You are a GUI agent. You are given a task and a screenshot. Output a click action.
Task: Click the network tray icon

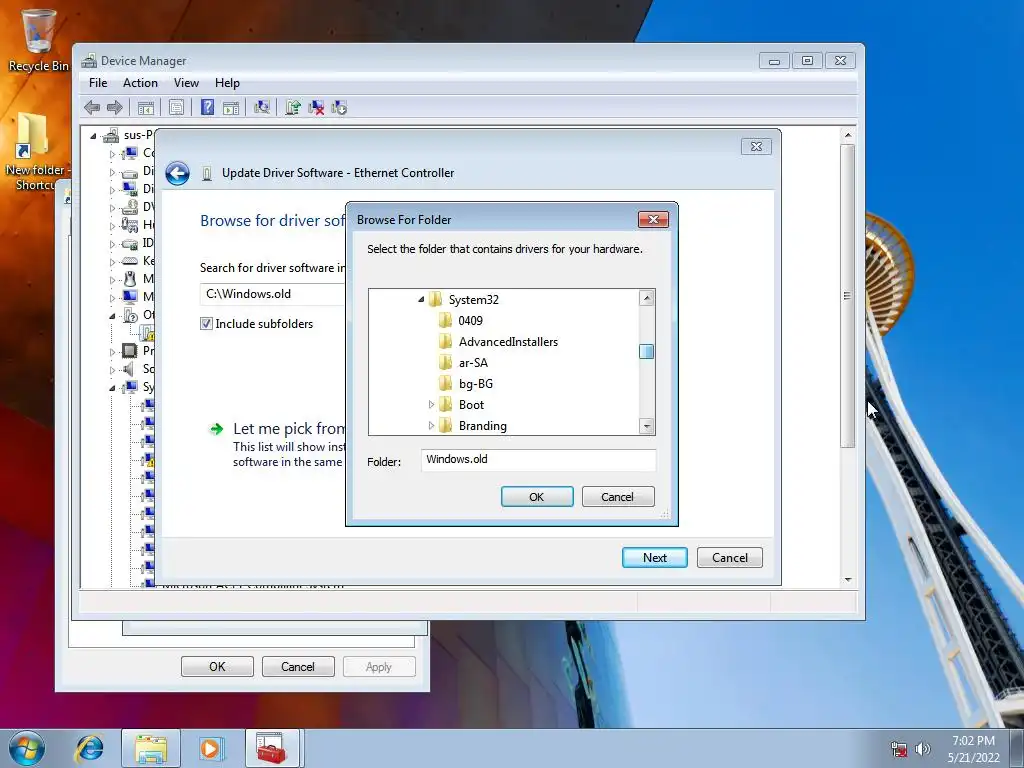[x=899, y=749]
